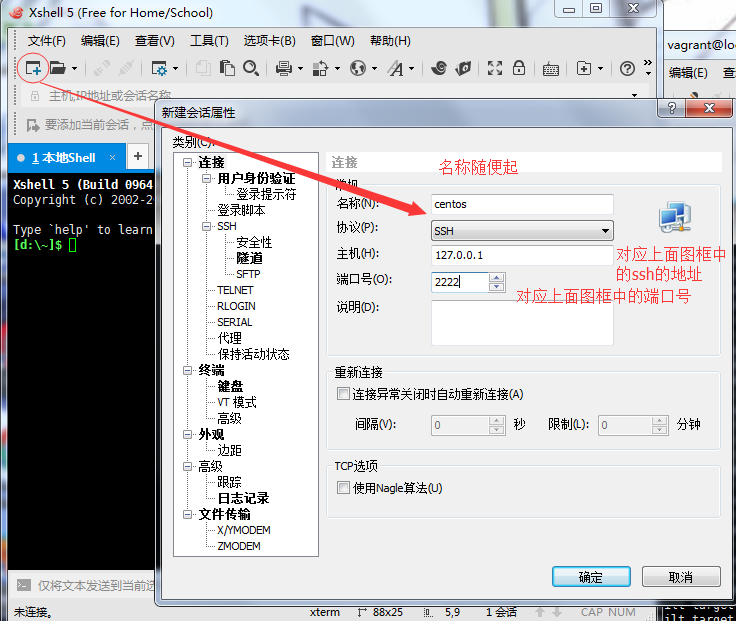This screenshot has height=621, width=736.
Task: Decrease port number with down spinner
Action: [x=496, y=286]
